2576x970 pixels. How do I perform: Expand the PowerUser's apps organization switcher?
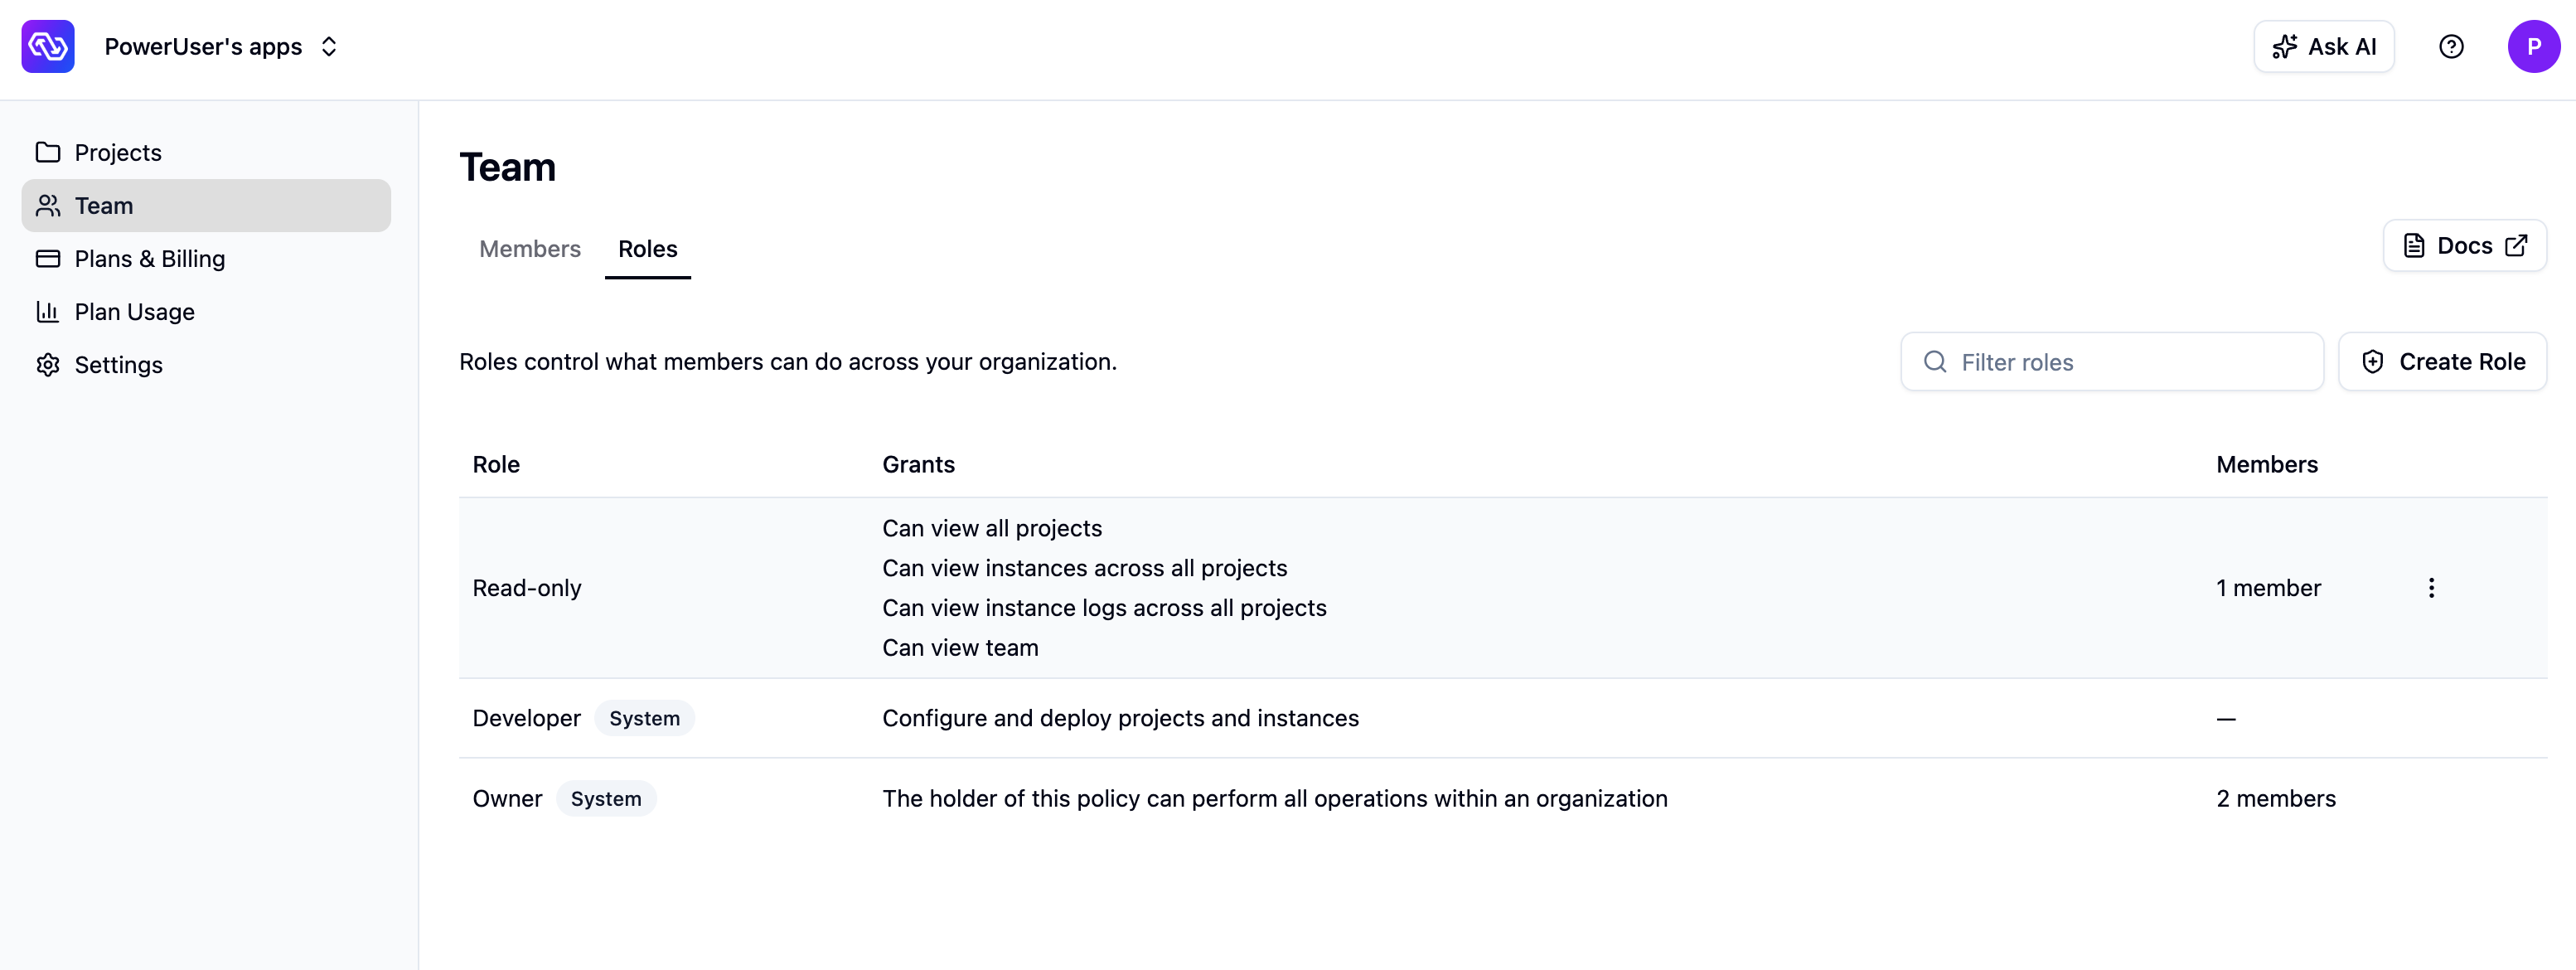point(221,46)
